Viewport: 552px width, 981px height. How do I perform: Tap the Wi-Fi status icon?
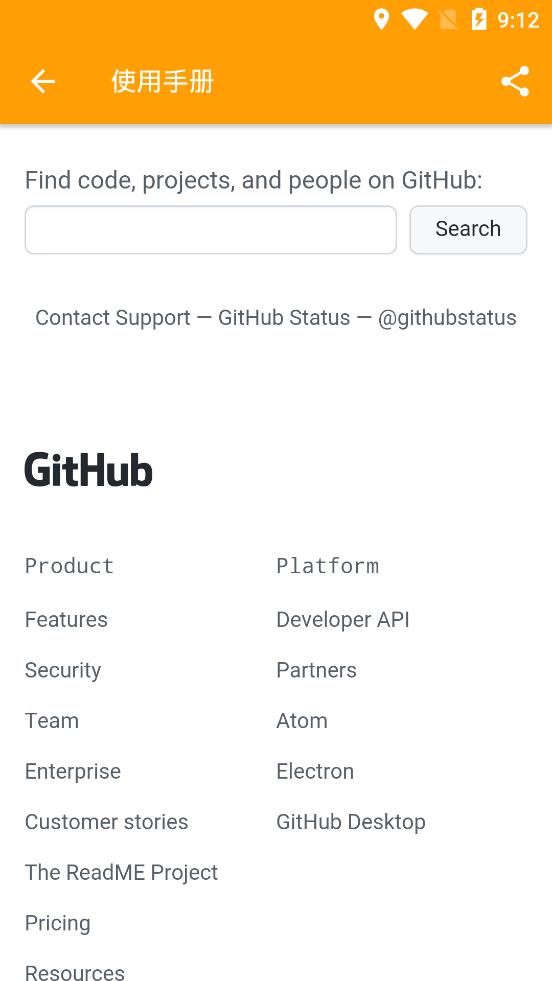(414, 19)
